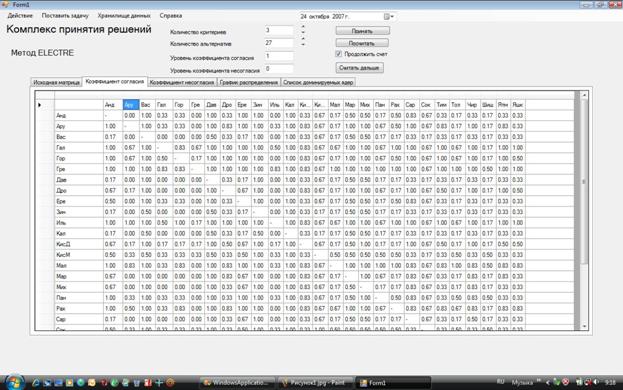Select the КисД row label
This screenshot has height=390, width=623.
click(79, 244)
